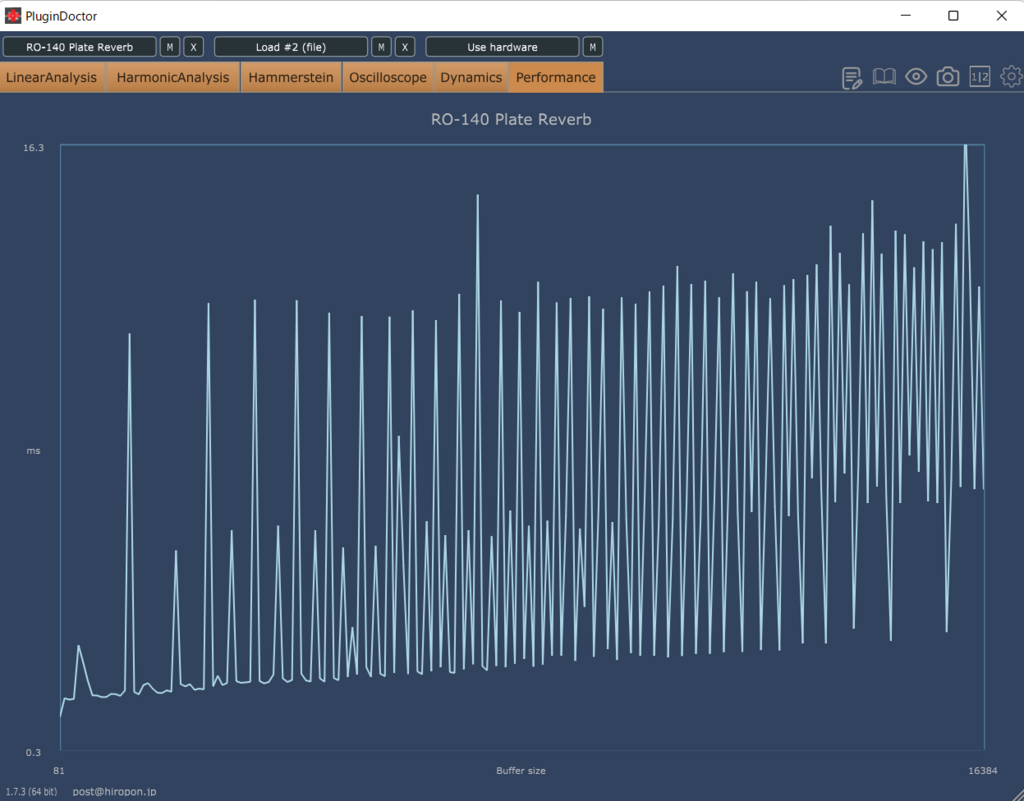Toggle M button beside Load #2 (file)
Screen dimensions: 1024x801
[381, 47]
